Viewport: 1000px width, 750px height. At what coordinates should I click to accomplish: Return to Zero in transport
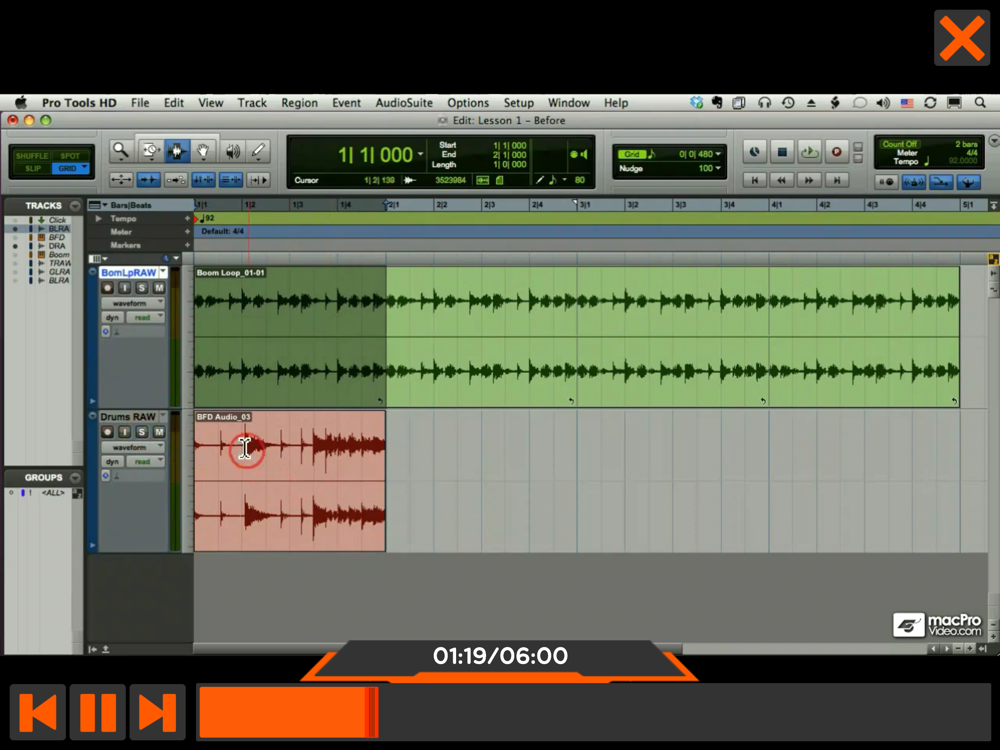coord(754,180)
